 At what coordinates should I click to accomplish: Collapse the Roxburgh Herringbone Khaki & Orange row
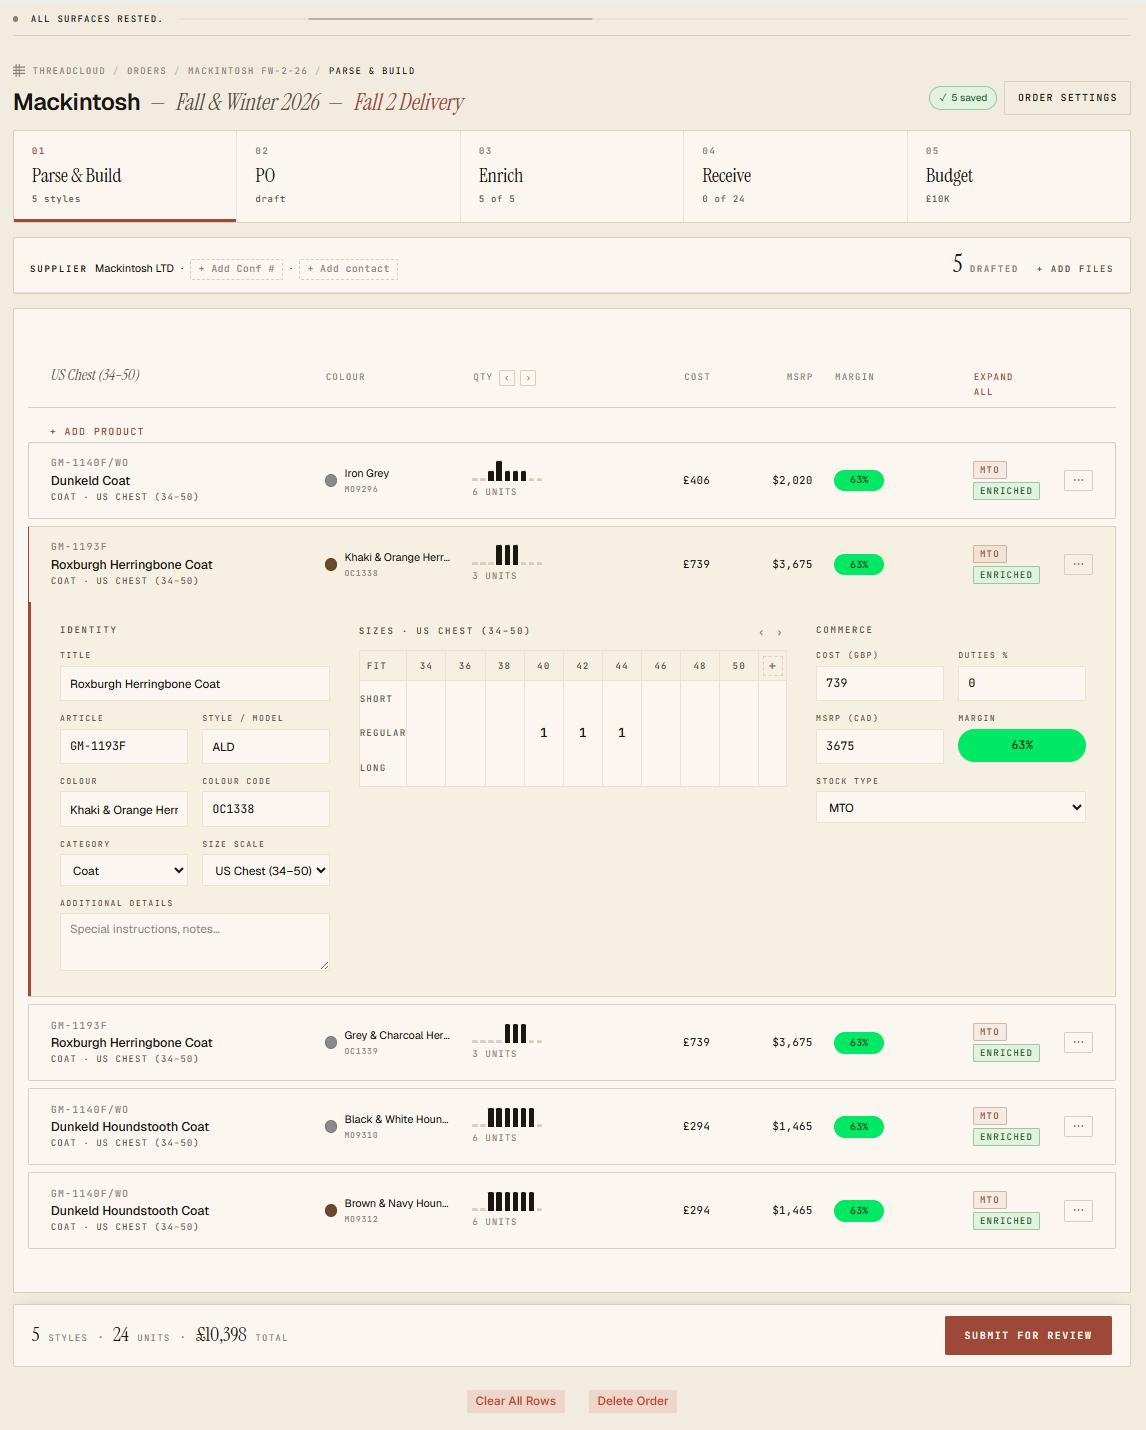572,564
